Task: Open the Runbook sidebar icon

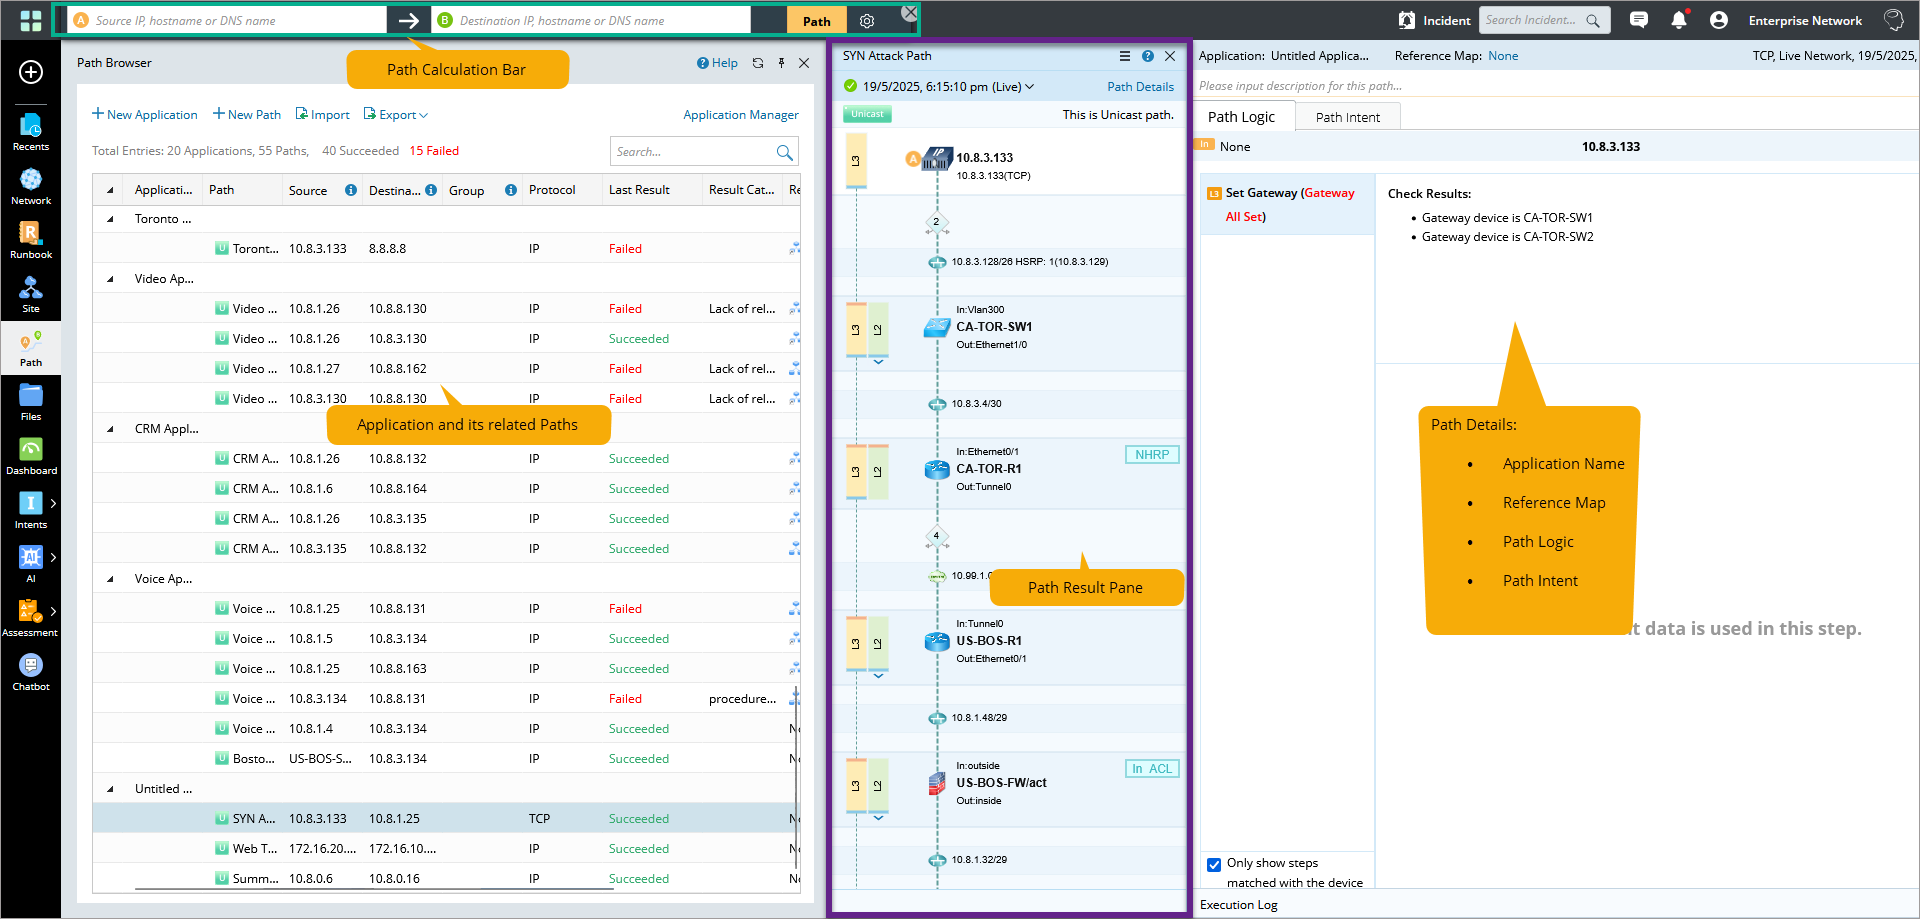Action: click(x=30, y=240)
